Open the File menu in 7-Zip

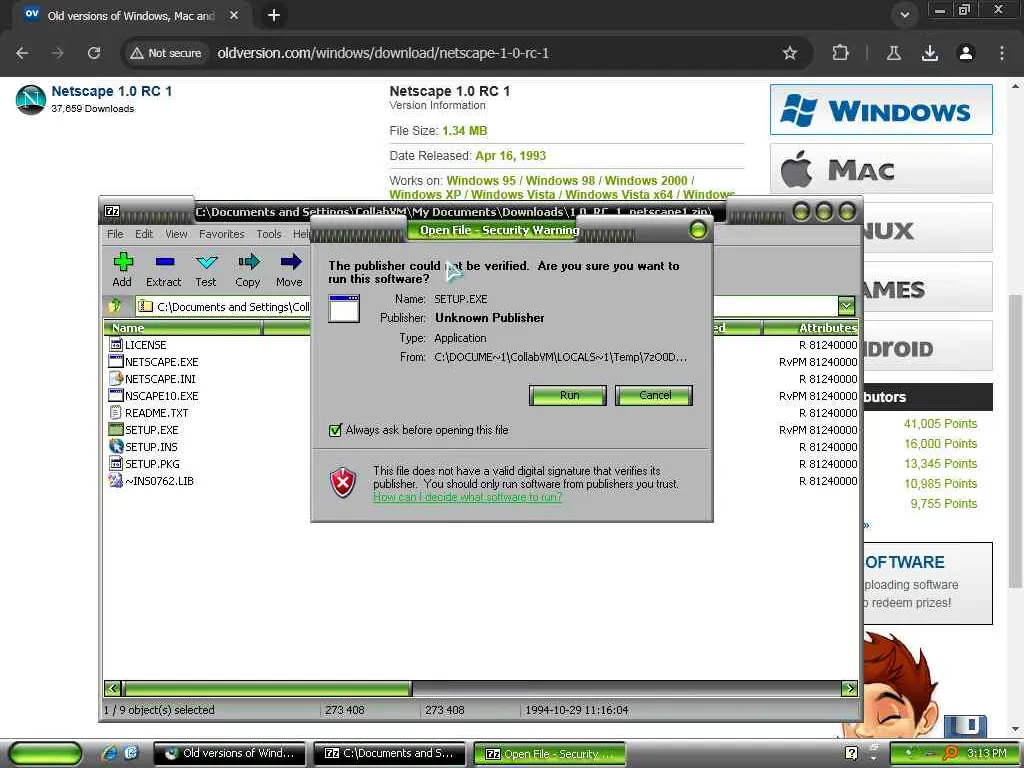(115, 234)
